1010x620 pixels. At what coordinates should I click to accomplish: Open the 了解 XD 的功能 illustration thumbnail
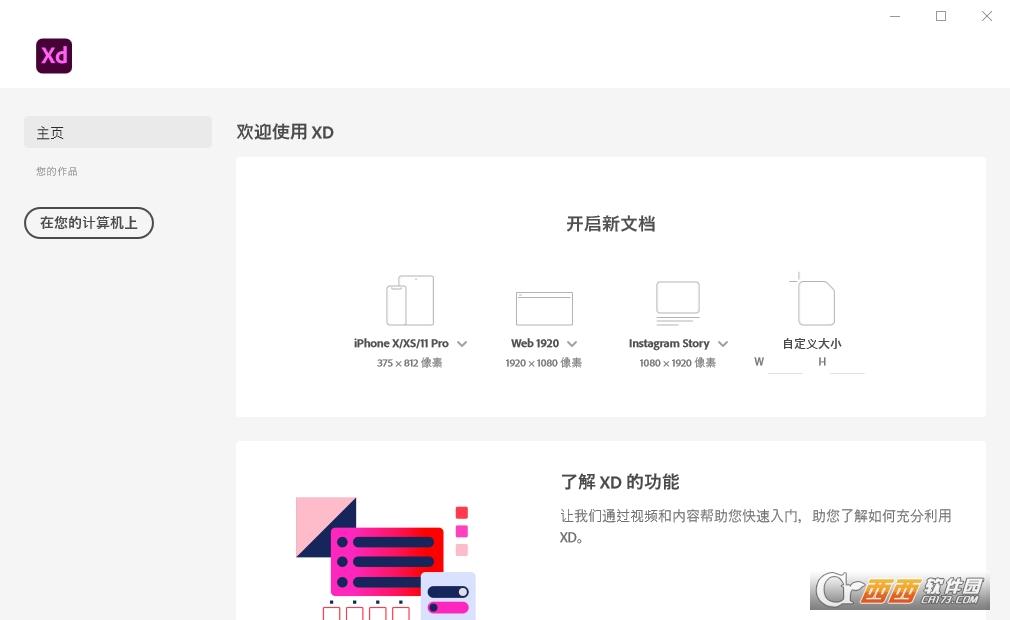[x=385, y=555]
